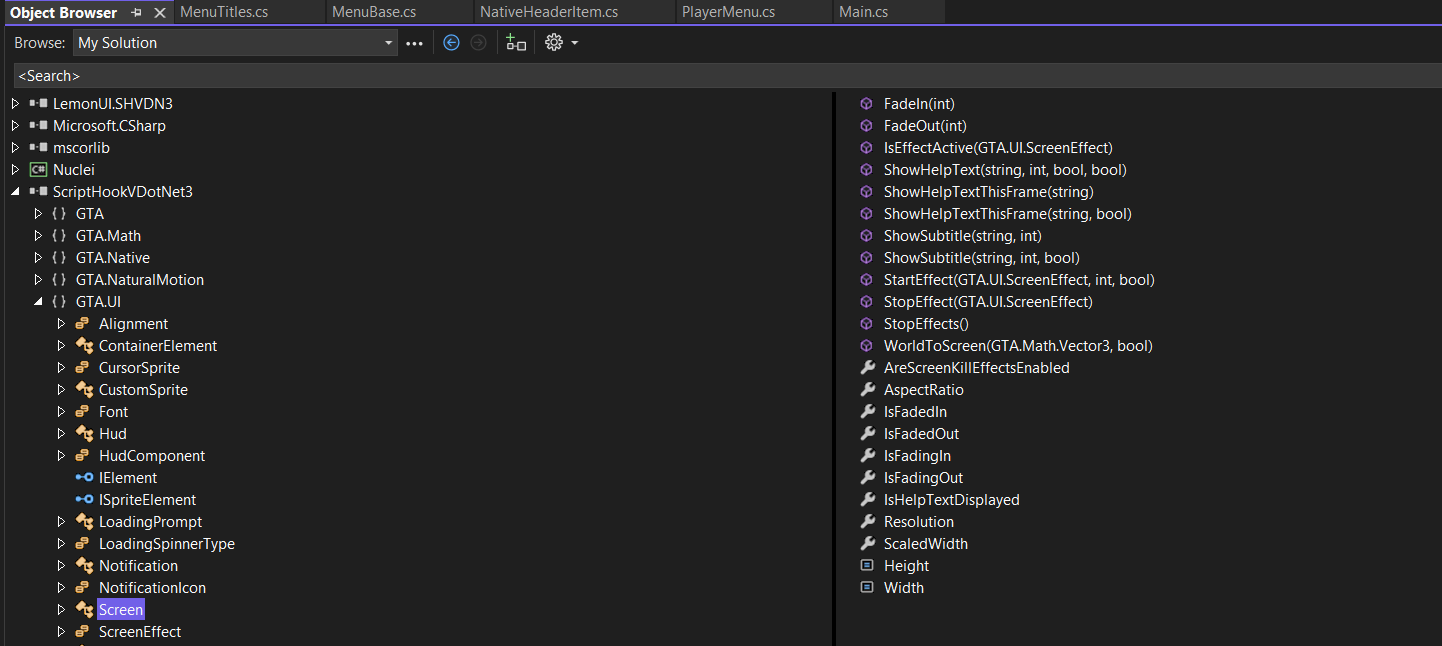The width and height of the screenshot is (1442, 646).
Task: Select the Nuclei C# project icon
Action: [39, 170]
